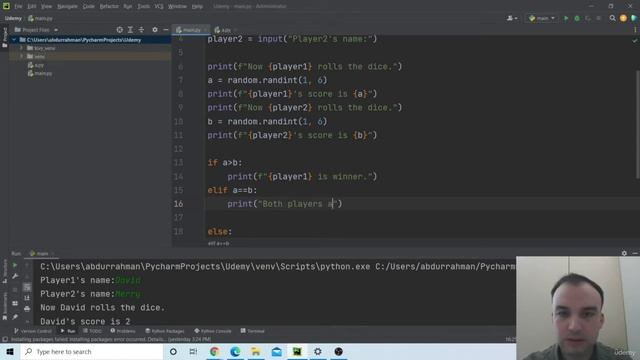The height and width of the screenshot is (360, 640).
Task: Select main.py in the project tree
Action: click(40, 73)
